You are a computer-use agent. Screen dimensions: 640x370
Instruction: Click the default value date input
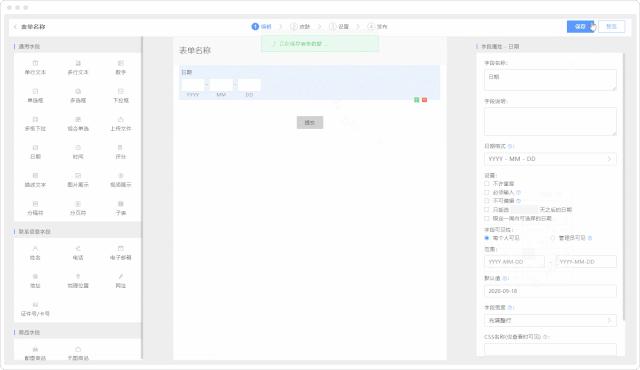point(550,291)
